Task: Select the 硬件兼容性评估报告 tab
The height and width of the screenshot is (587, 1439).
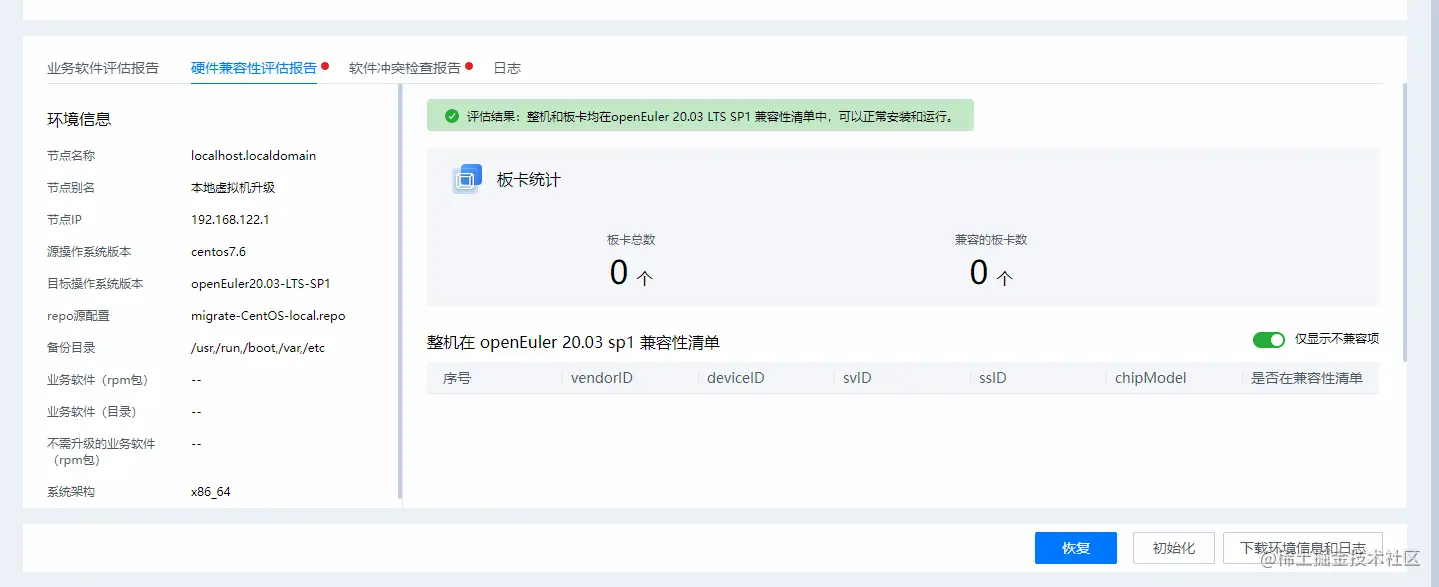Action: coord(254,68)
